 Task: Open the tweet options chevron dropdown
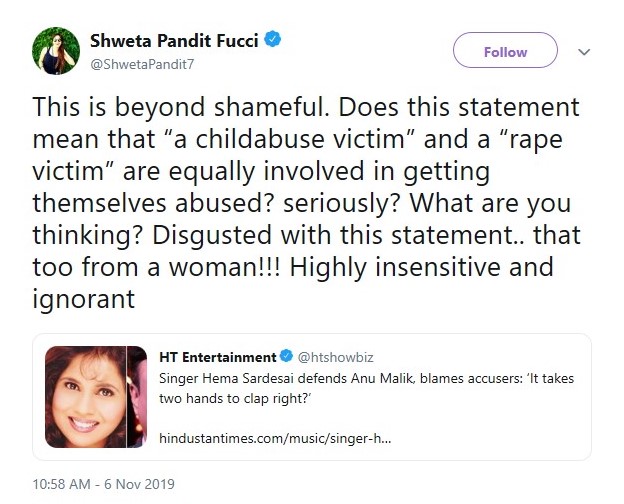[x=584, y=52]
